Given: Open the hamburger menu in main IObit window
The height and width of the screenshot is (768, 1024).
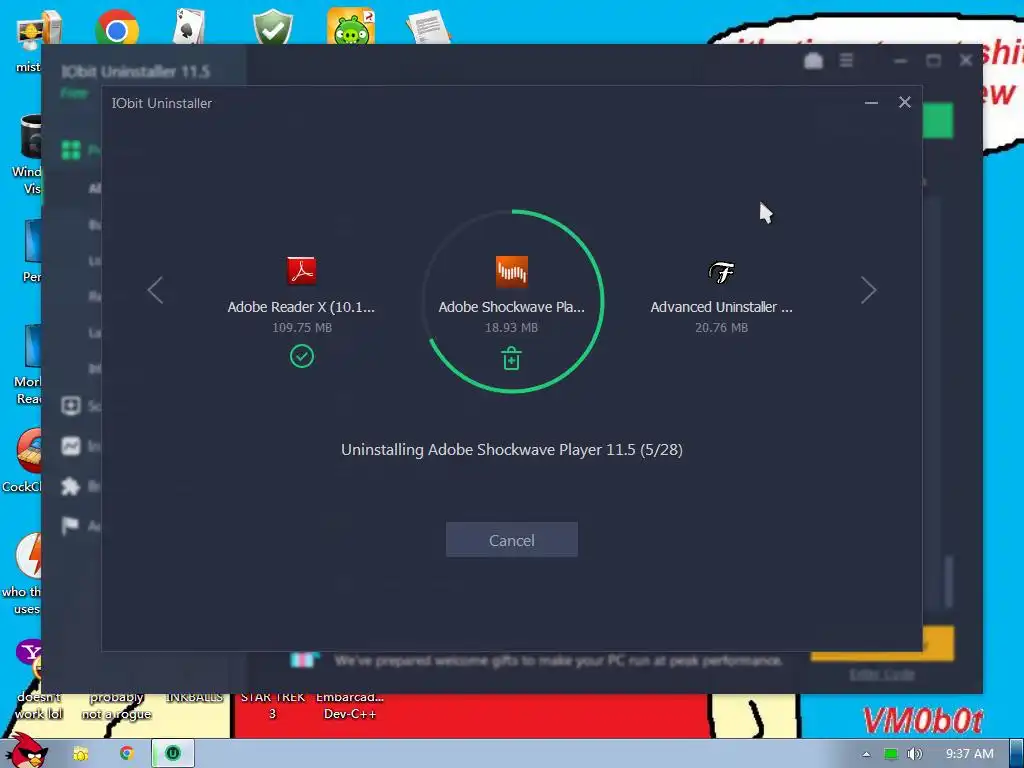Looking at the screenshot, I should (846, 60).
